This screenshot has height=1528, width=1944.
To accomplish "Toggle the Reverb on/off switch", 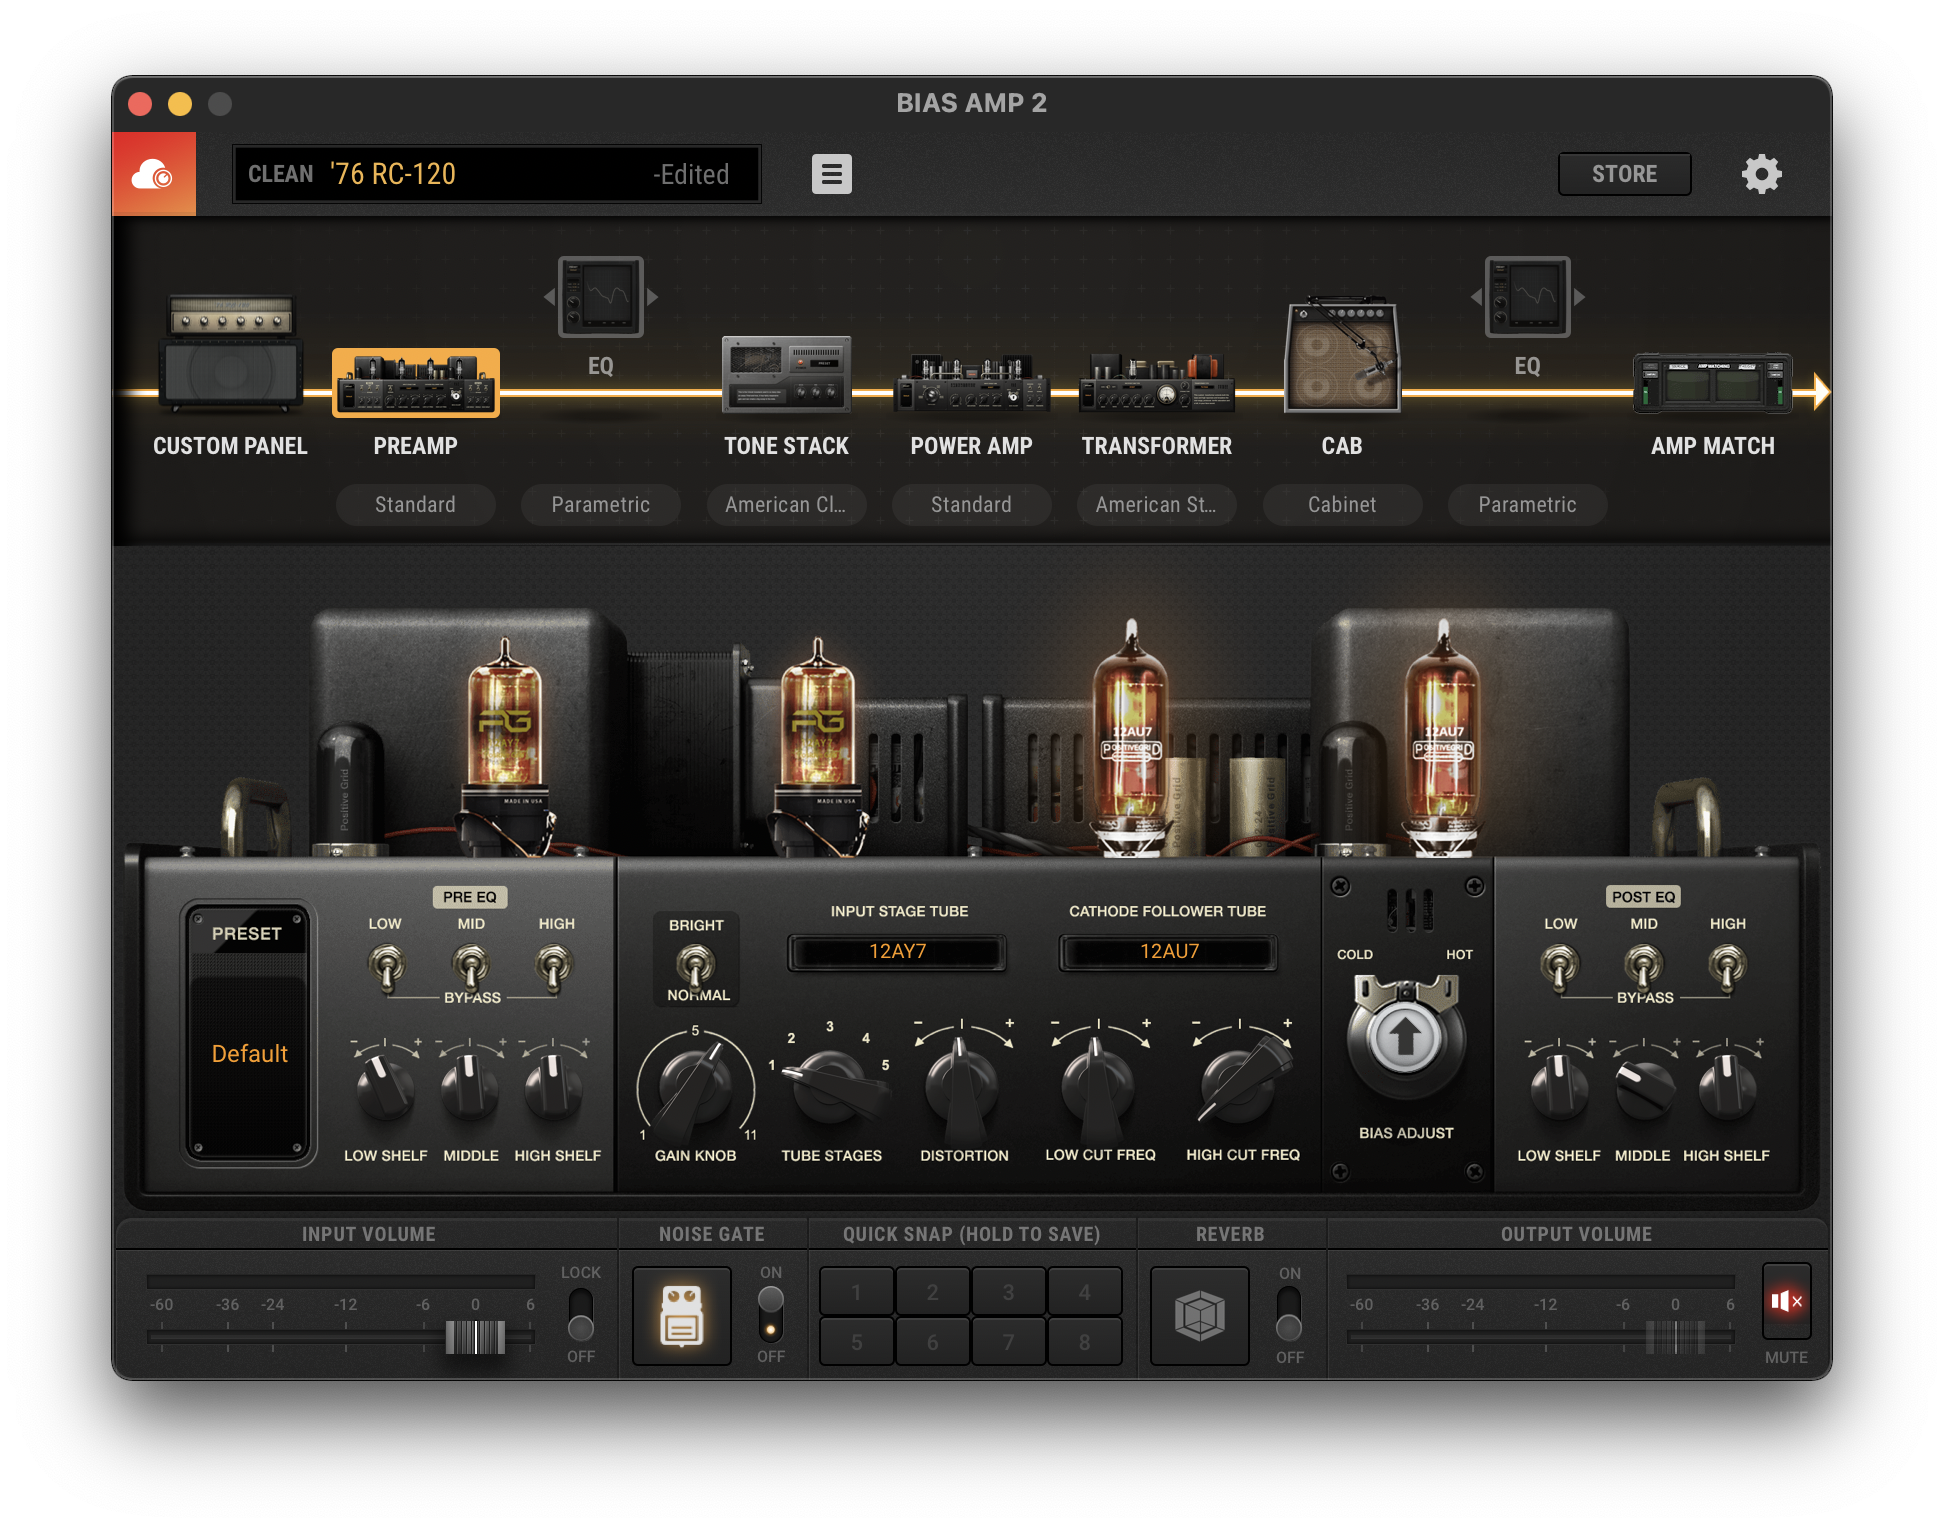I will pyautogui.click(x=1289, y=1314).
